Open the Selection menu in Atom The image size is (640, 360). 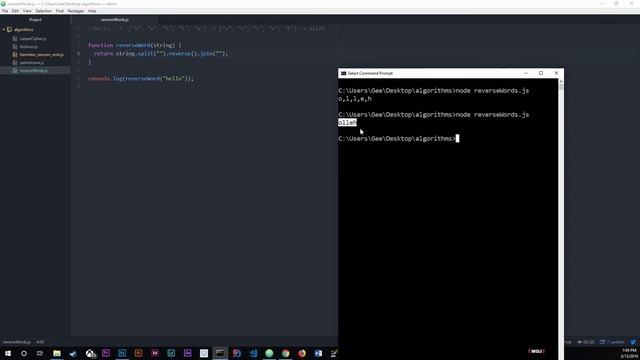[43, 11]
